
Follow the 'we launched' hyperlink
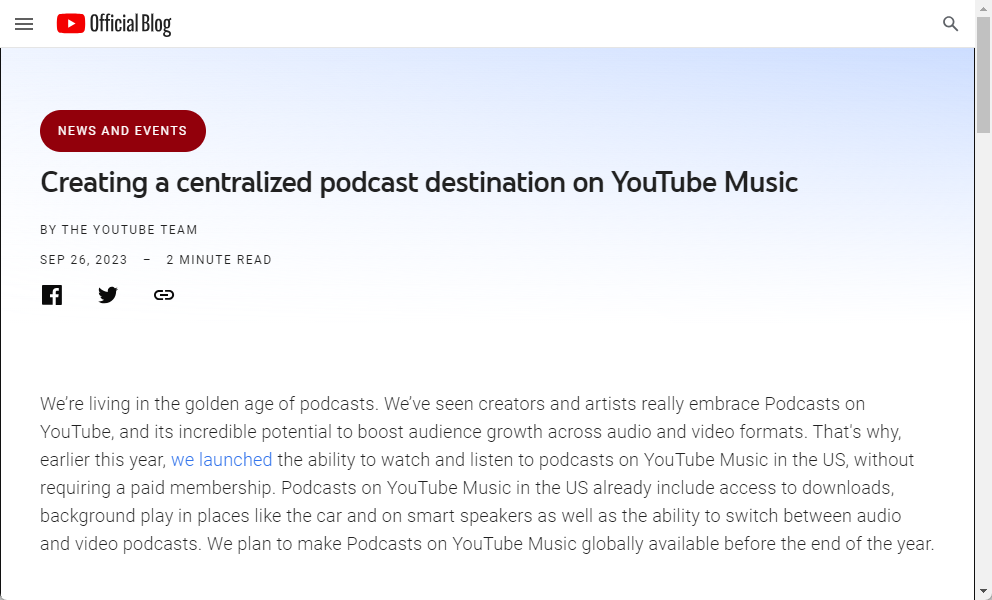click(x=221, y=459)
